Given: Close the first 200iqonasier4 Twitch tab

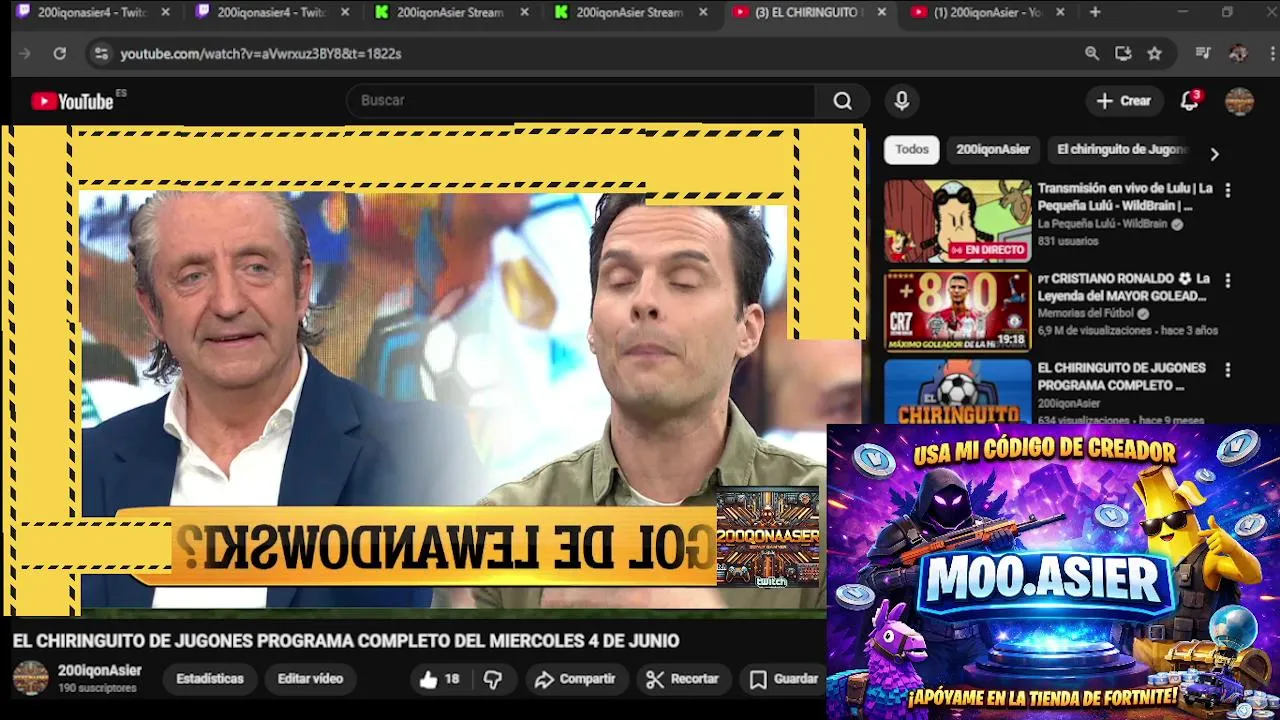Looking at the screenshot, I should pos(166,12).
